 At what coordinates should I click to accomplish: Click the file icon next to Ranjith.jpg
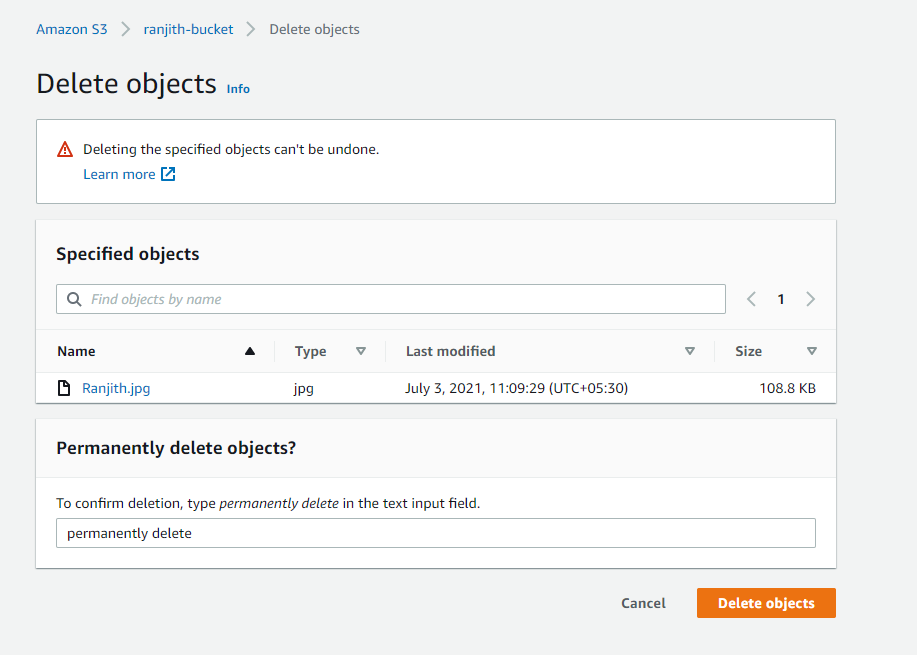64,388
